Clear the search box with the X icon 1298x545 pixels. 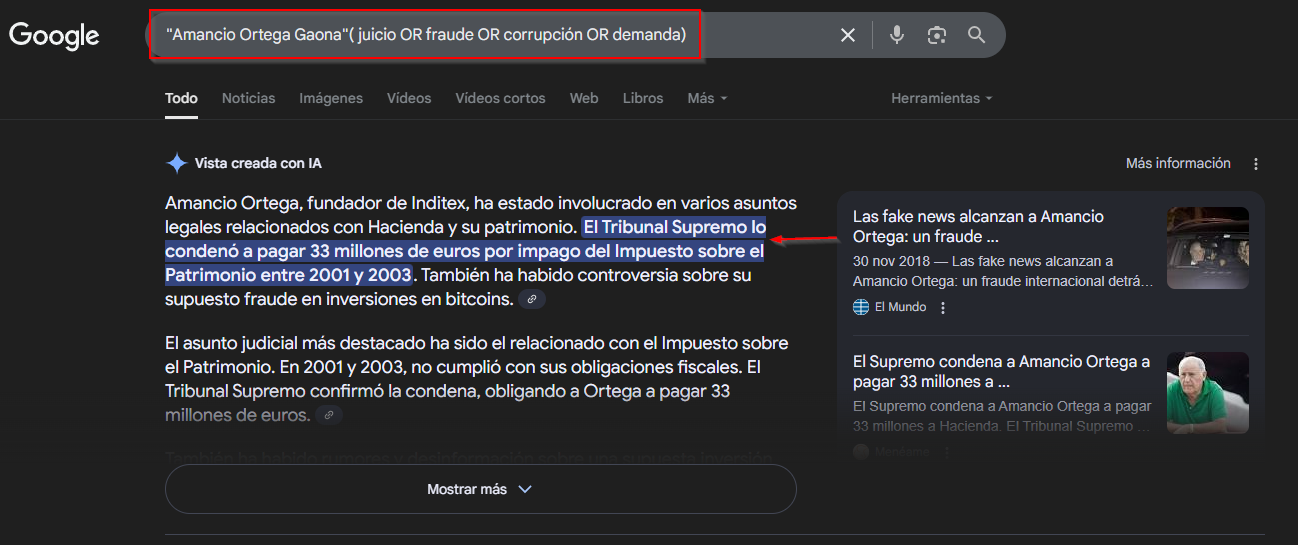pos(847,35)
